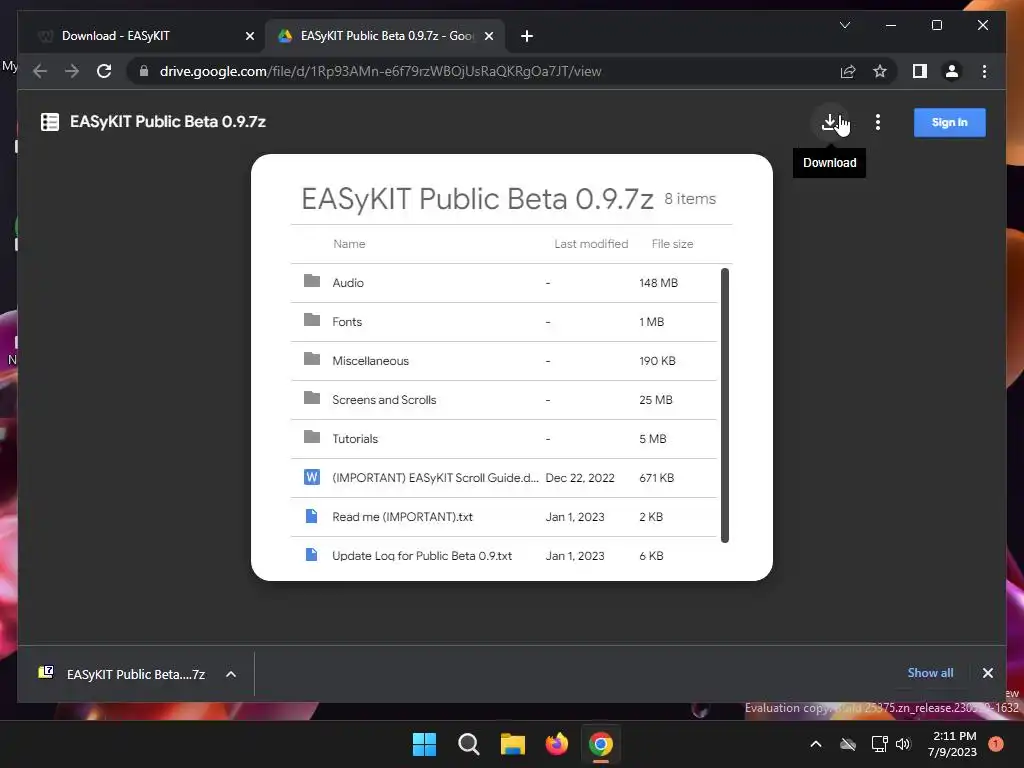Click the Google Drive Download icon
1024x768 pixels.
[x=829, y=122]
